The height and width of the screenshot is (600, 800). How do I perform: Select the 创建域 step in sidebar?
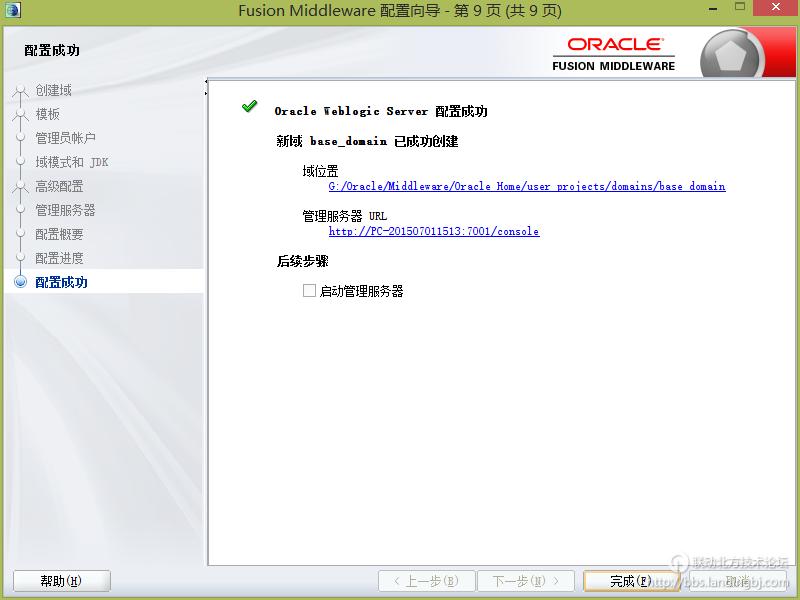[54, 90]
